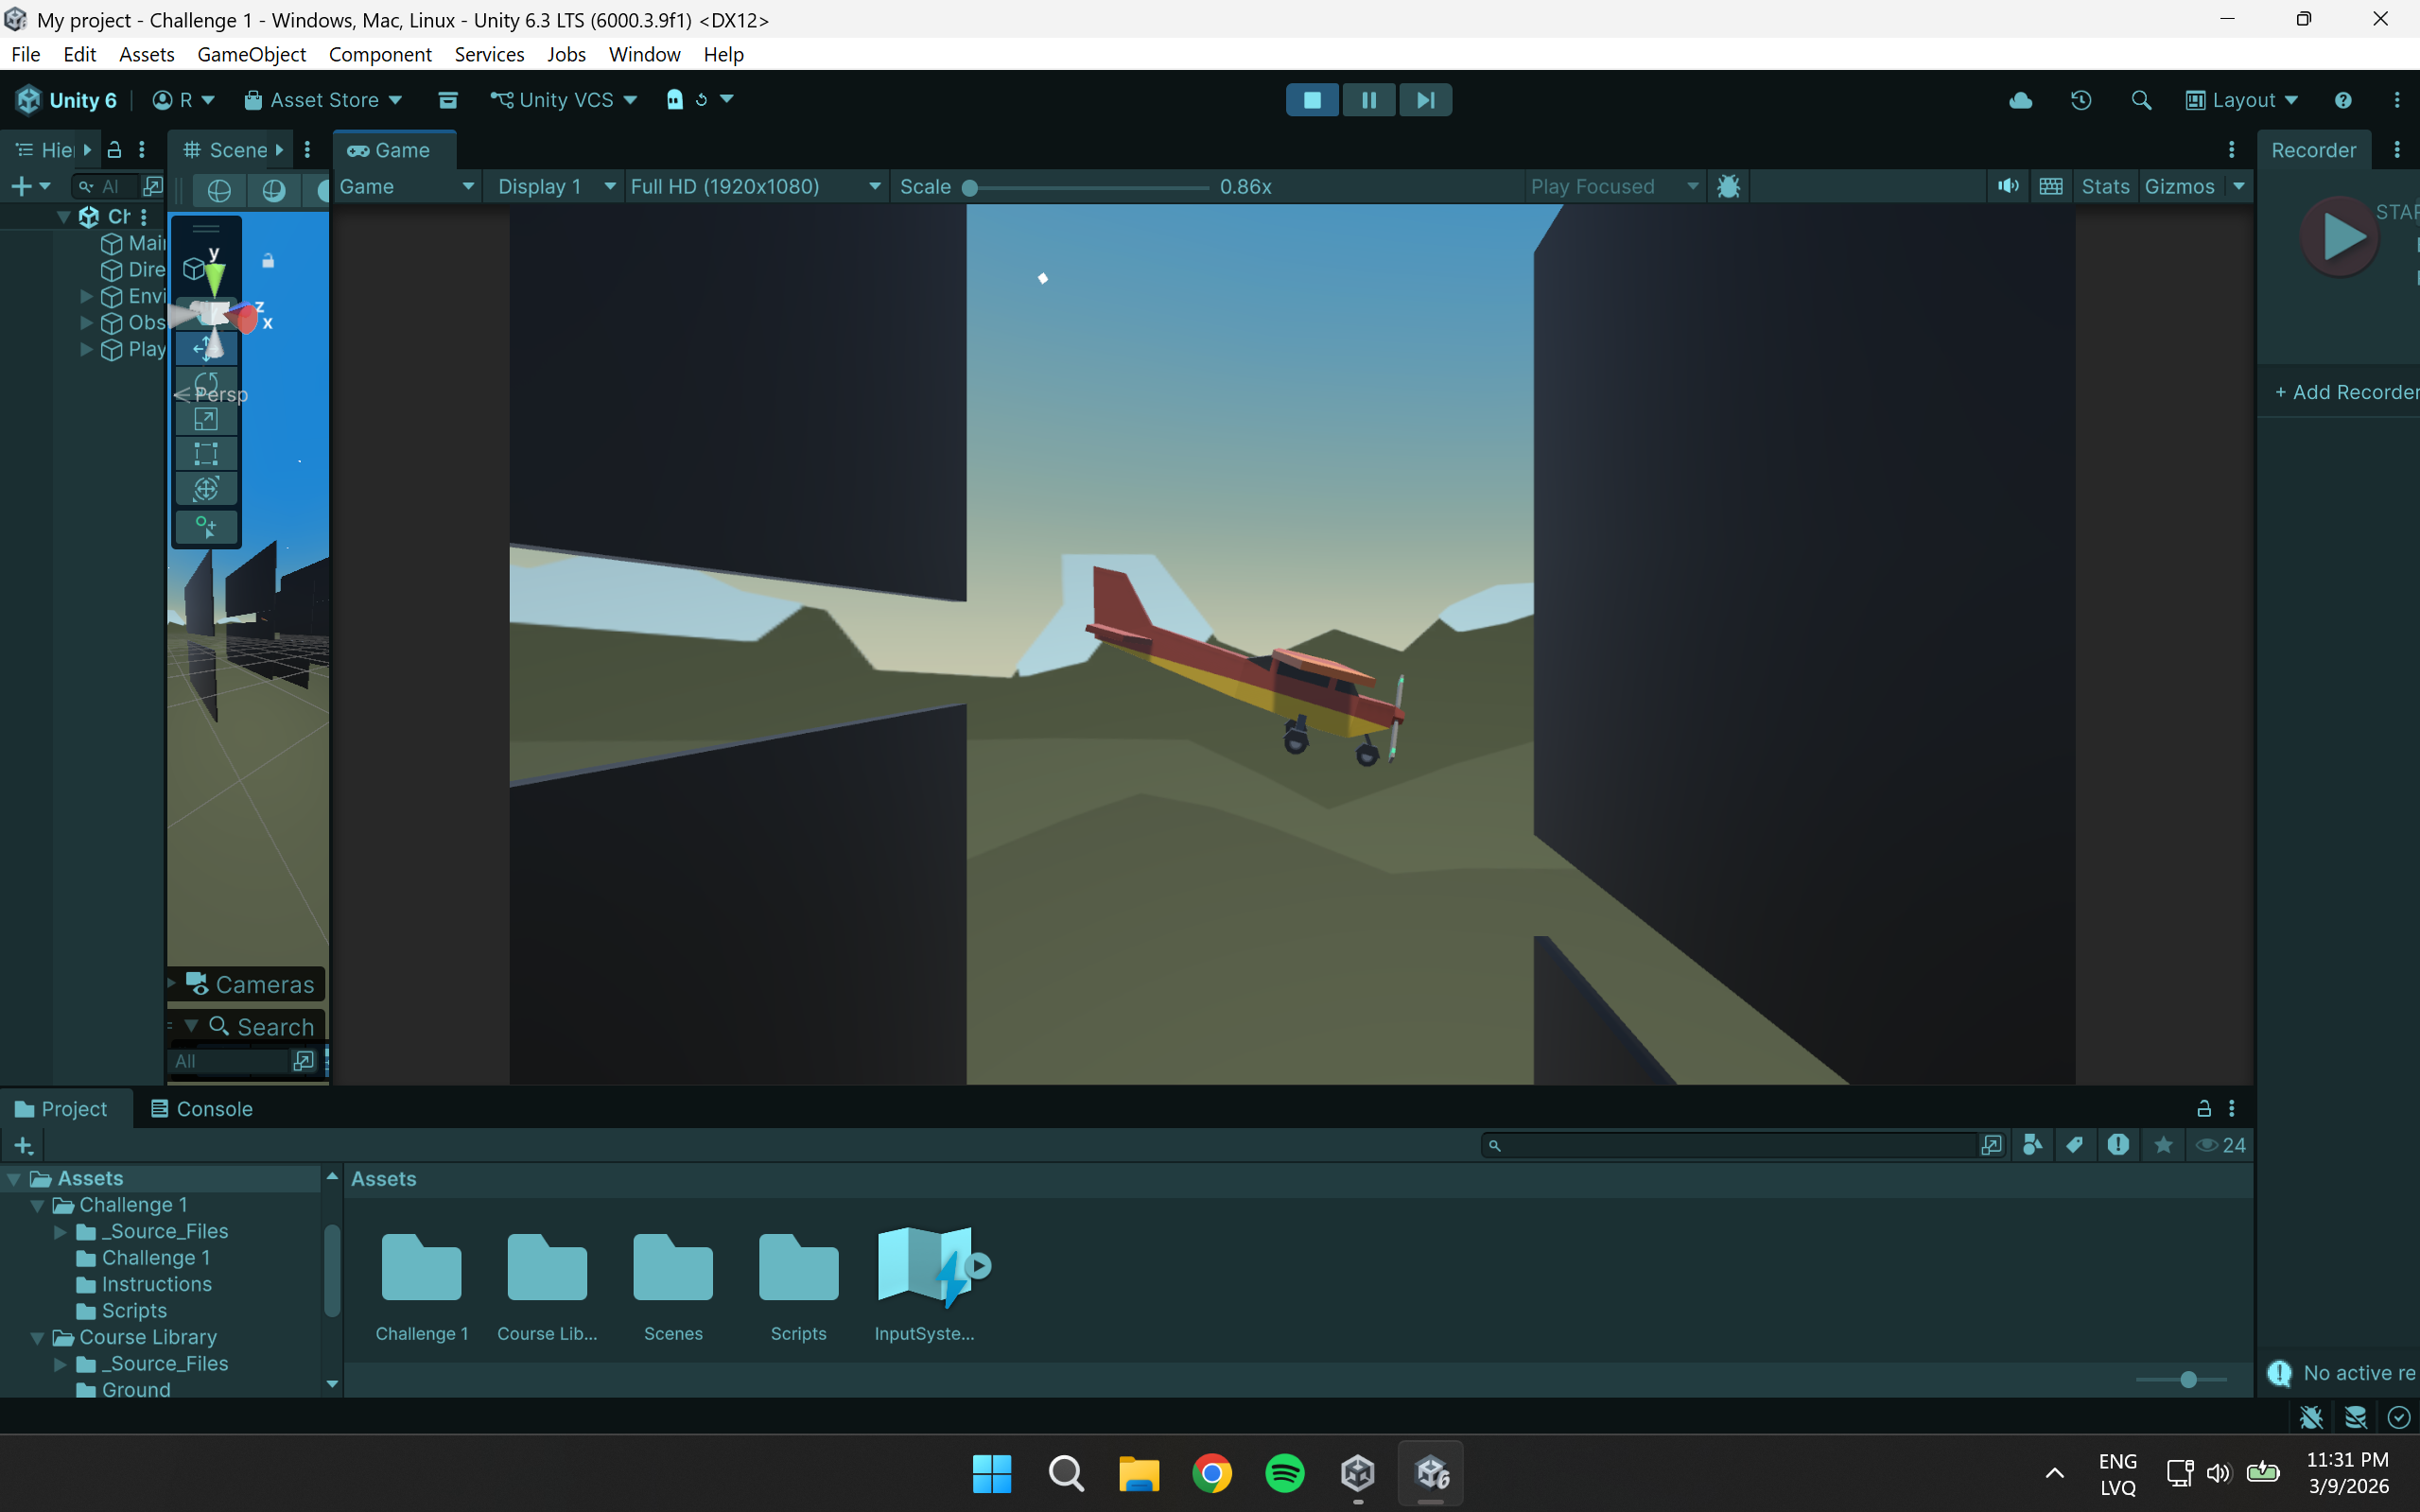Expand the Course Library _Source_Files folder
Image resolution: width=2420 pixels, height=1512 pixels.
pyautogui.click(x=60, y=1363)
